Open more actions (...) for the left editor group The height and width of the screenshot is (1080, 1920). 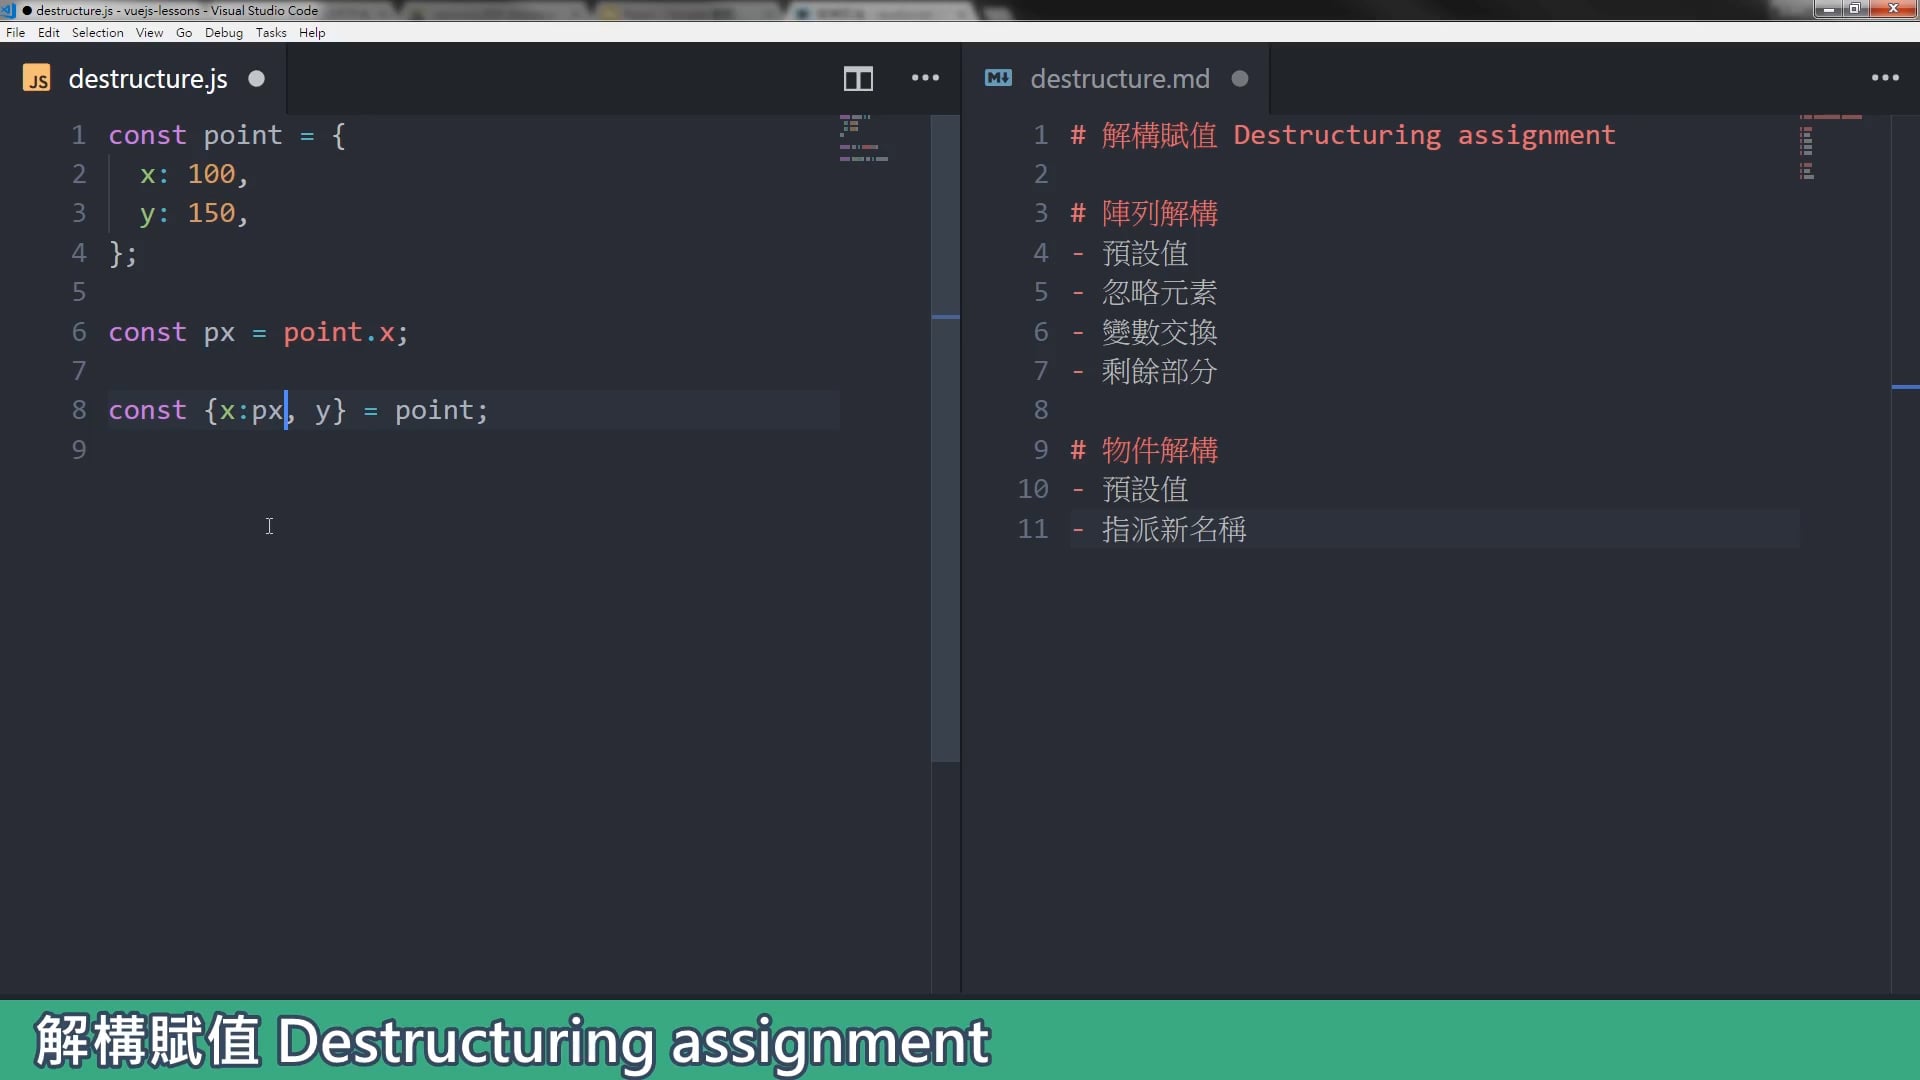925,79
